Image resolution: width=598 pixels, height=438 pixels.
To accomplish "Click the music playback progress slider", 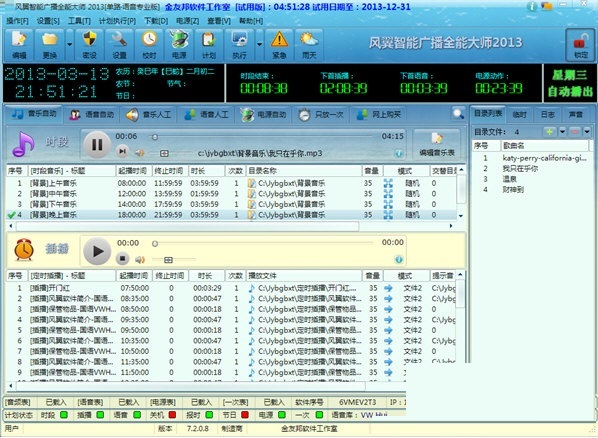I will pos(263,137).
